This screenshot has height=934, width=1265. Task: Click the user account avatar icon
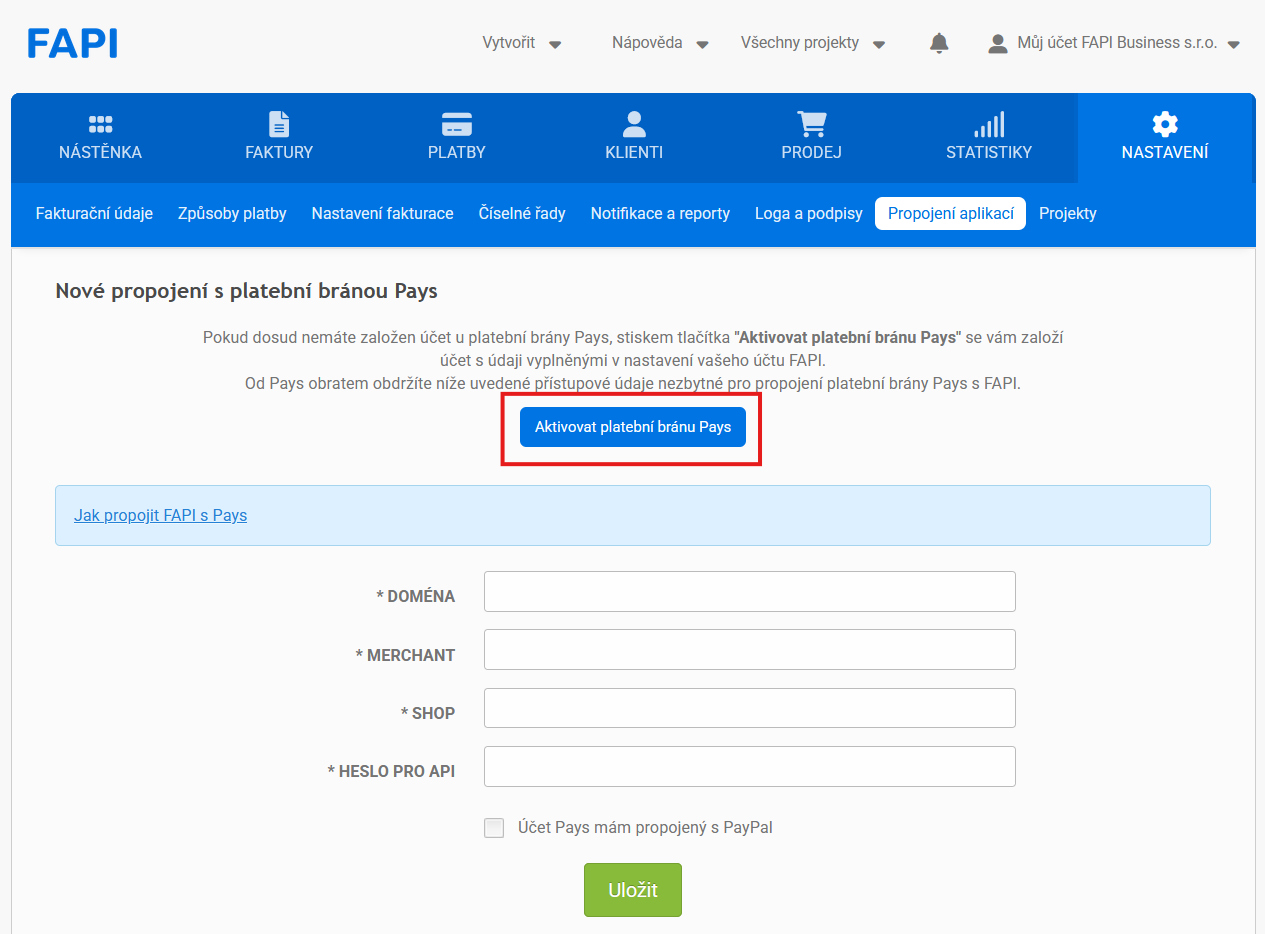point(997,43)
